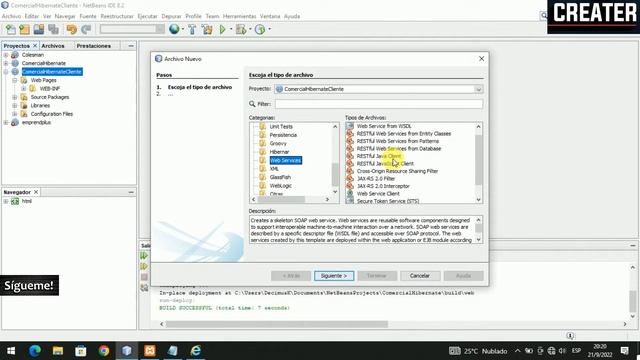Open the Windows Start menu
Screen dimensions: 640x360
(11, 351)
